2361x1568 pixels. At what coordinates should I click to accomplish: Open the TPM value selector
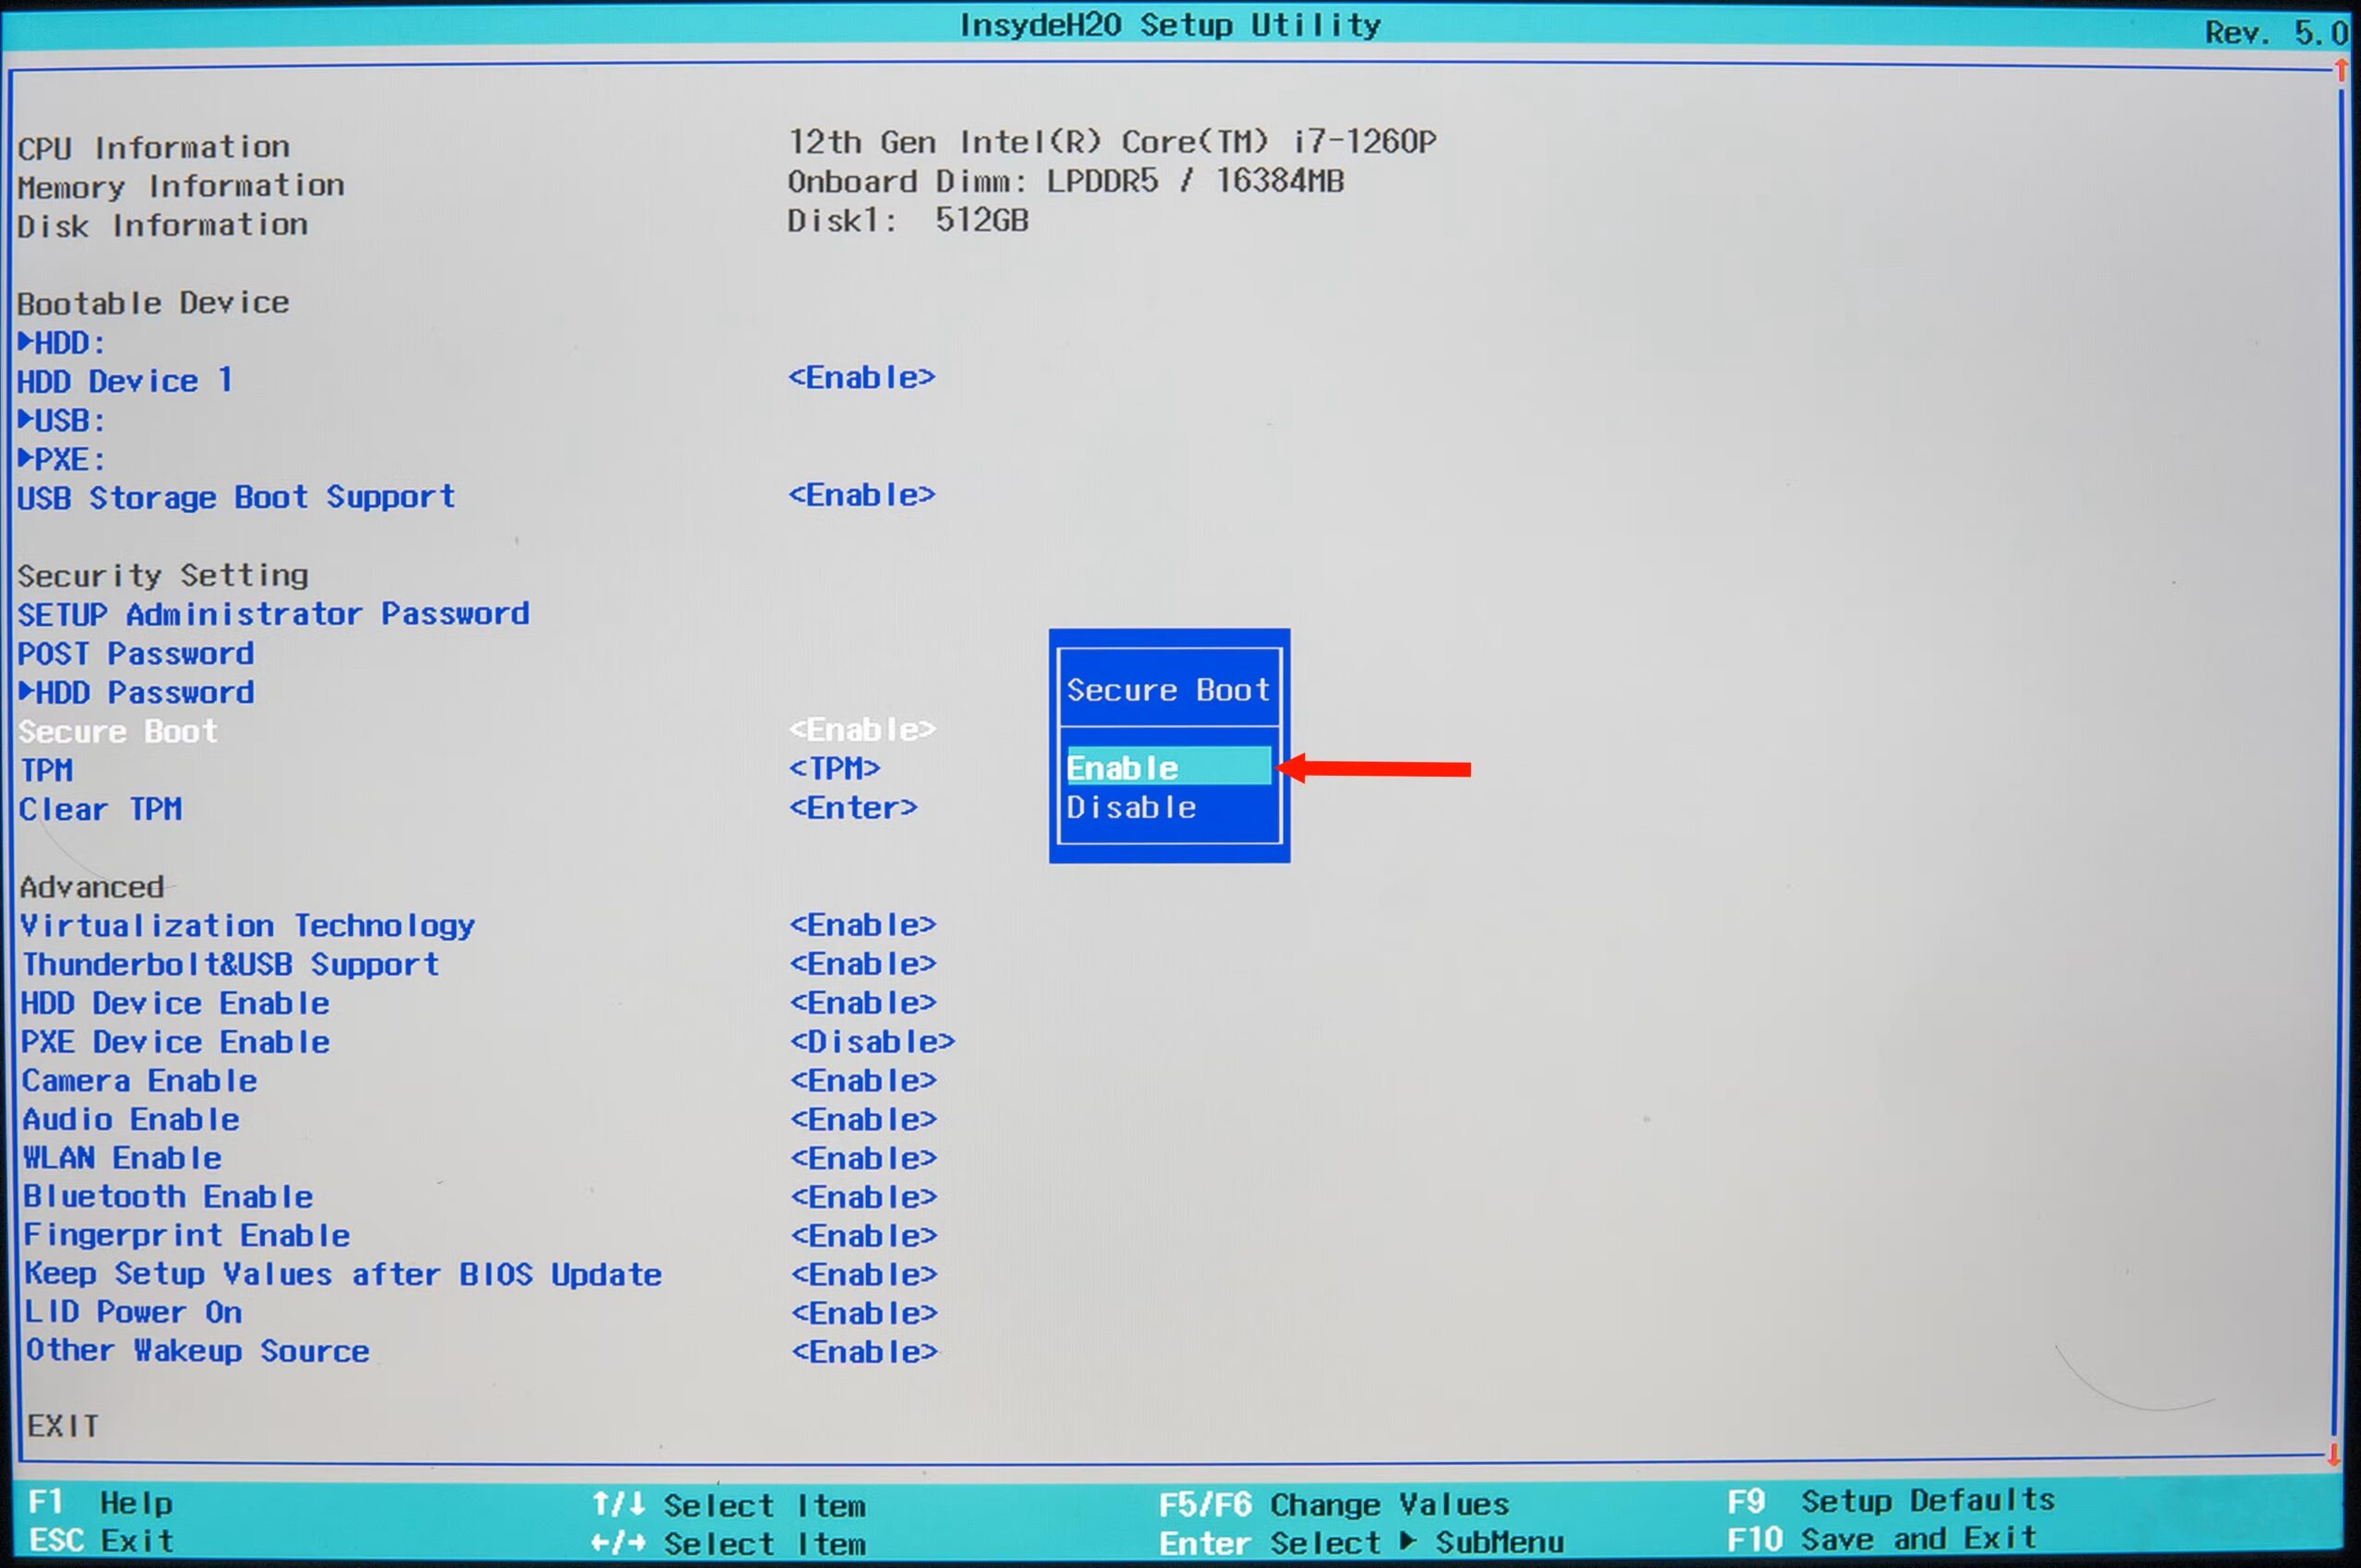pyautogui.click(x=834, y=768)
